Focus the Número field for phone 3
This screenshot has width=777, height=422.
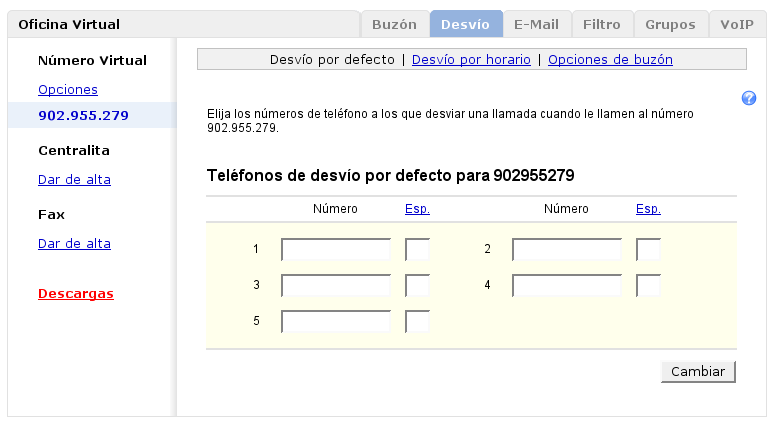(336, 286)
